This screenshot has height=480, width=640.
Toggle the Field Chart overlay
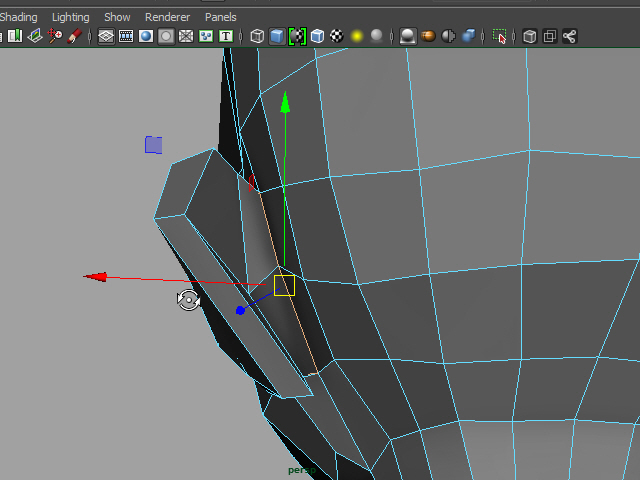coord(186,36)
